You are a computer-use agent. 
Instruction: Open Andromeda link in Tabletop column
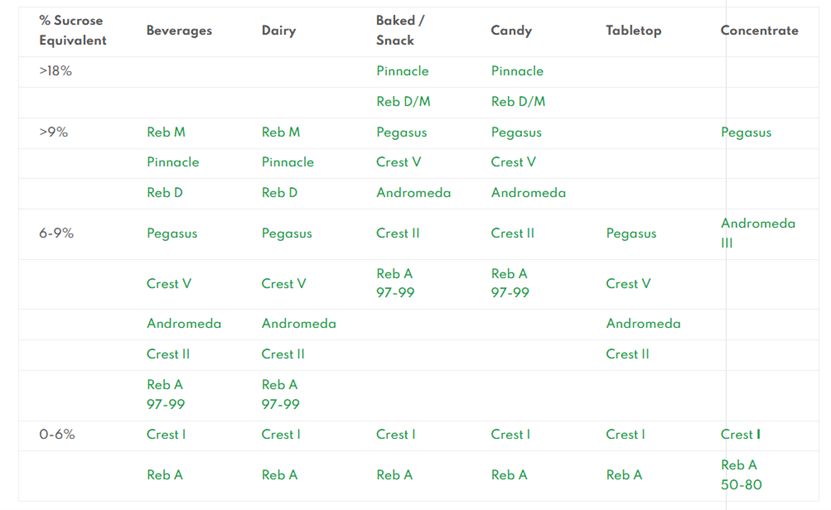coord(643,324)
